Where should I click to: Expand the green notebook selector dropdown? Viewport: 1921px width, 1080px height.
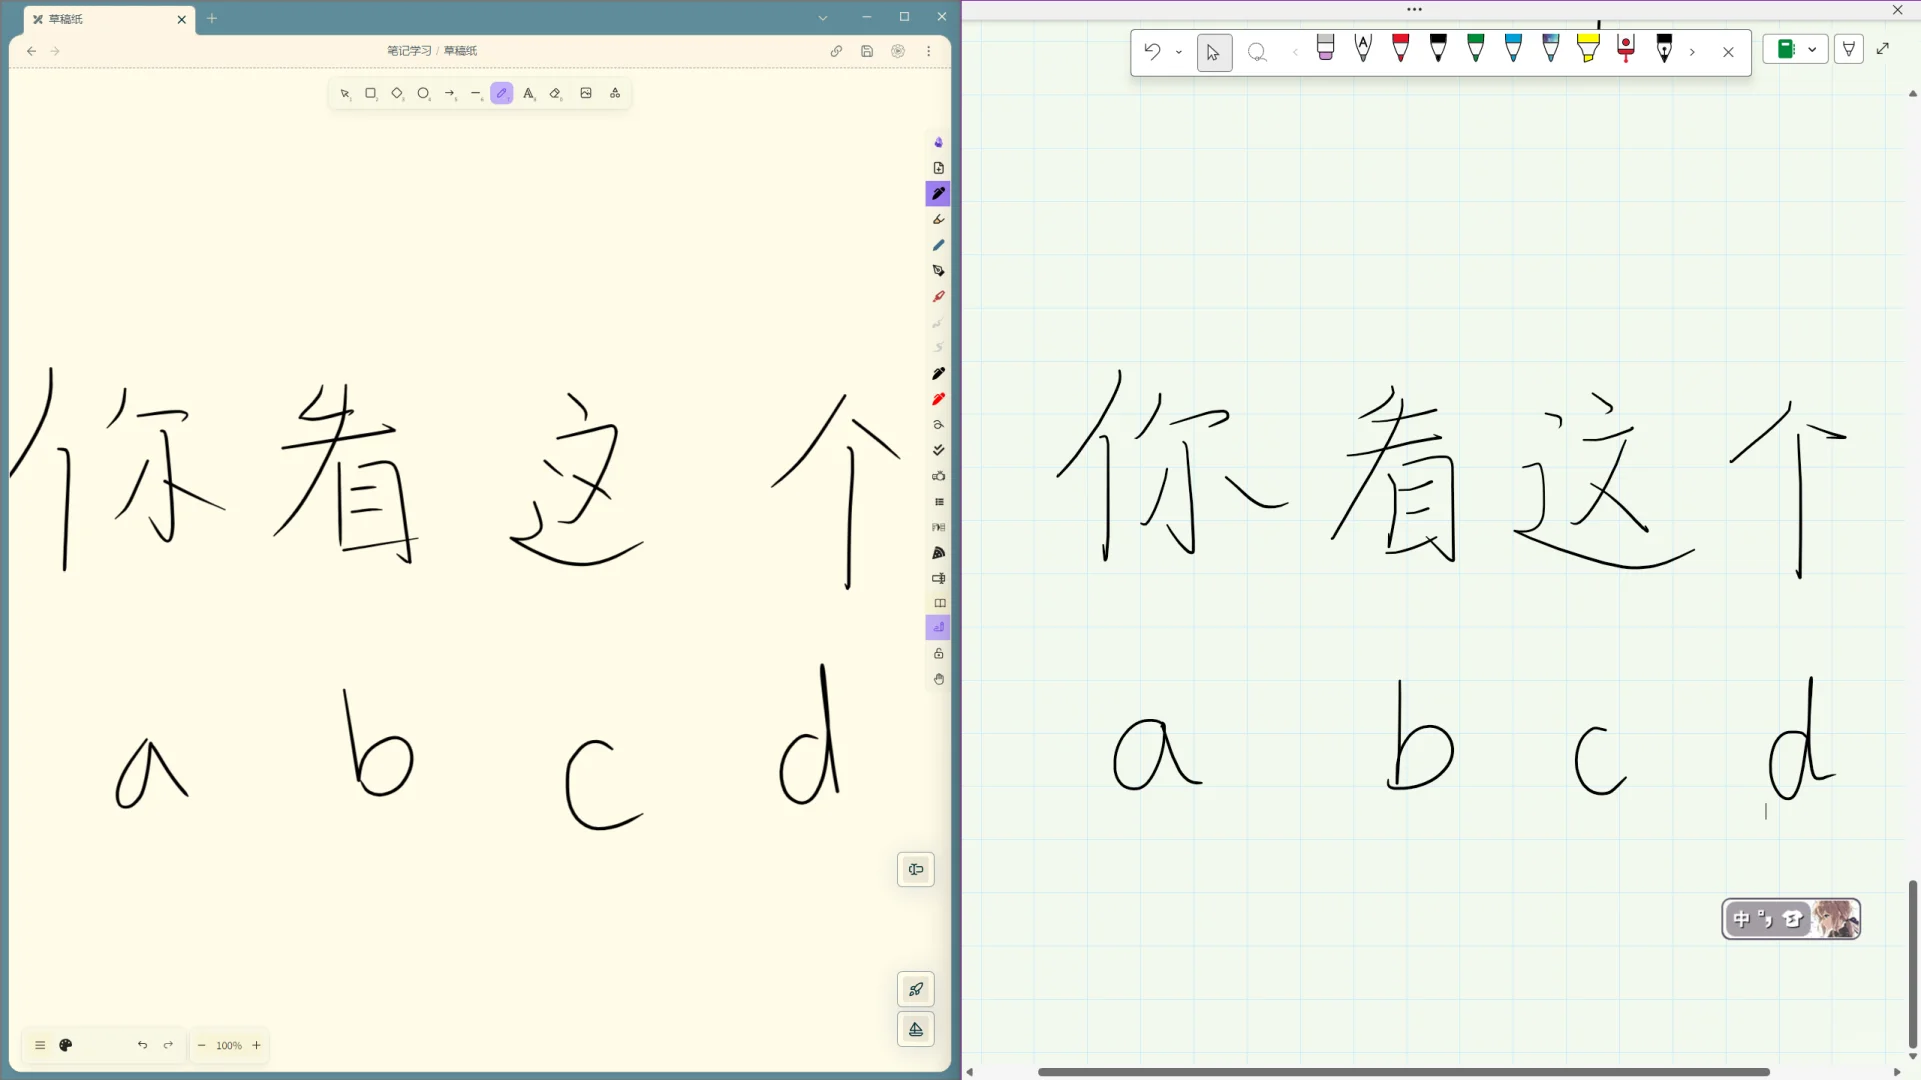coord(1814,49)
